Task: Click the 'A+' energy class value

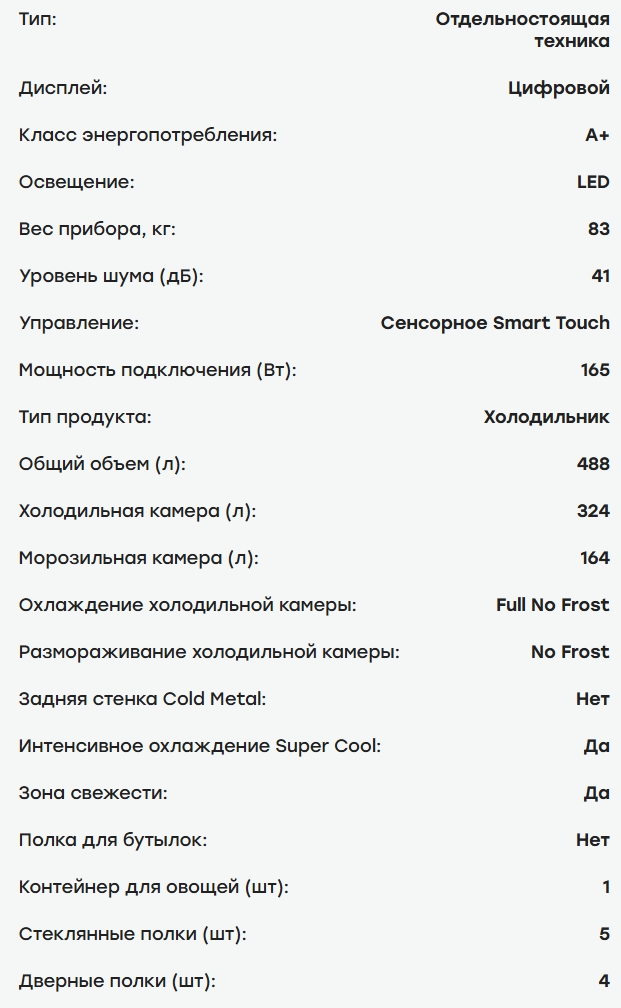Action: (x=597, y=135)
